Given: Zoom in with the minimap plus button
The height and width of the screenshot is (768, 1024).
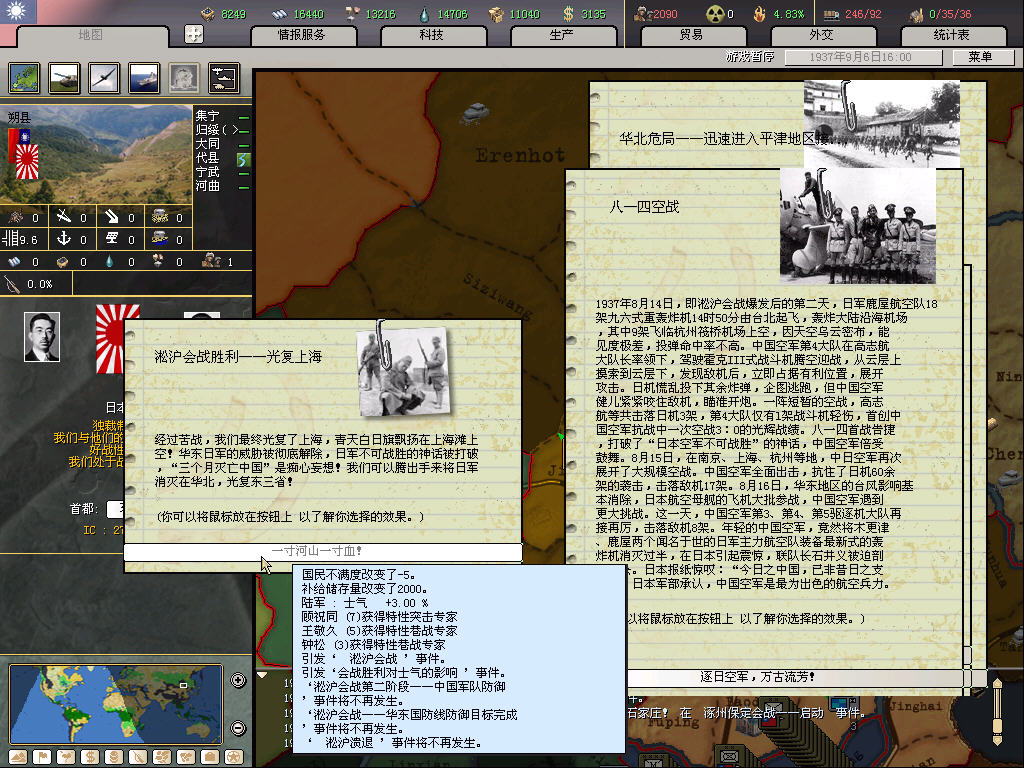Looking at the screenshot, I should pos(238,681).
